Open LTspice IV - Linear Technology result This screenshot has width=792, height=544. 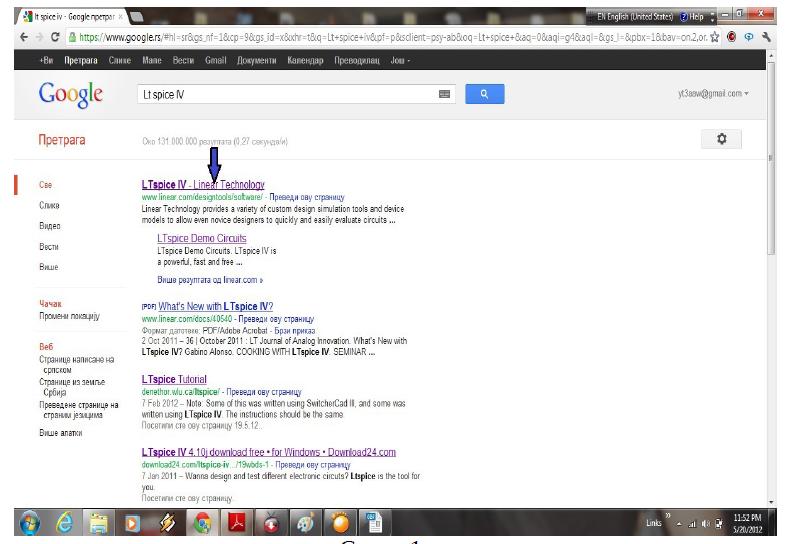click(x=203, y=185)
